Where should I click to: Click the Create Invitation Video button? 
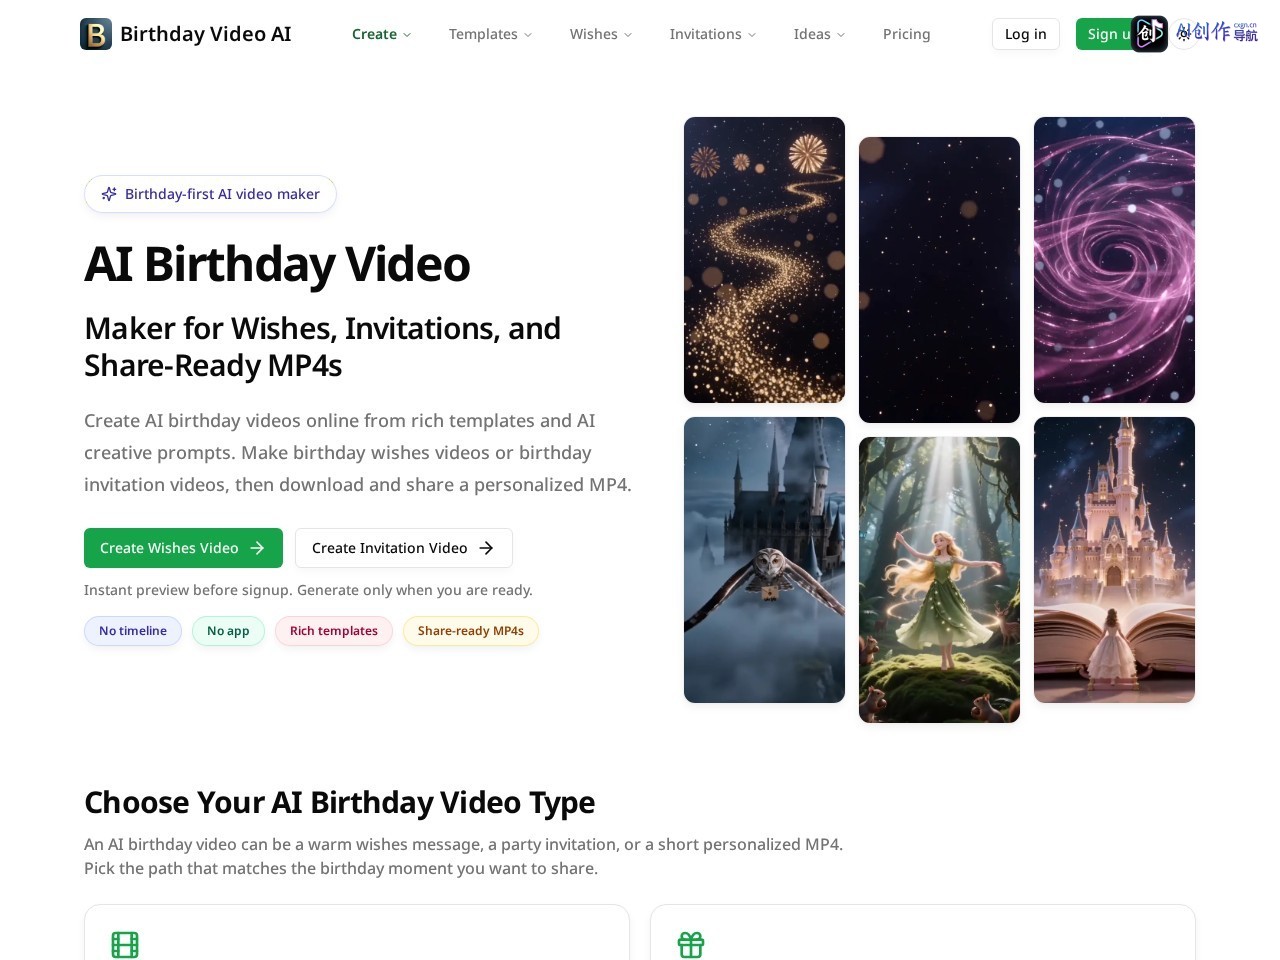click(404, 548)
